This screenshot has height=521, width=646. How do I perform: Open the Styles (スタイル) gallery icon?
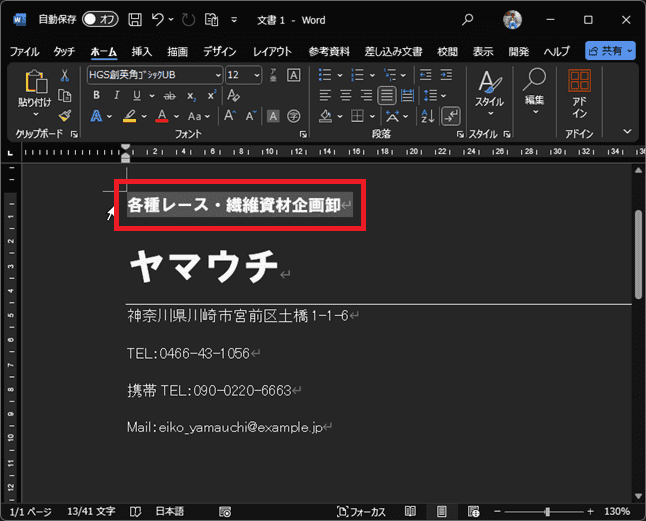pos(488,88)
